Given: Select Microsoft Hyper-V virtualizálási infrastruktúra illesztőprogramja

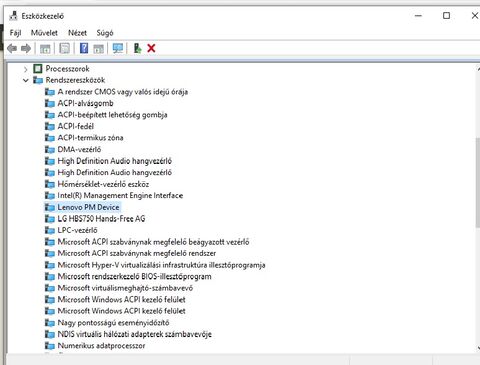Looking at the screenshot, I should pyautogui.click(x=161, y=265).
